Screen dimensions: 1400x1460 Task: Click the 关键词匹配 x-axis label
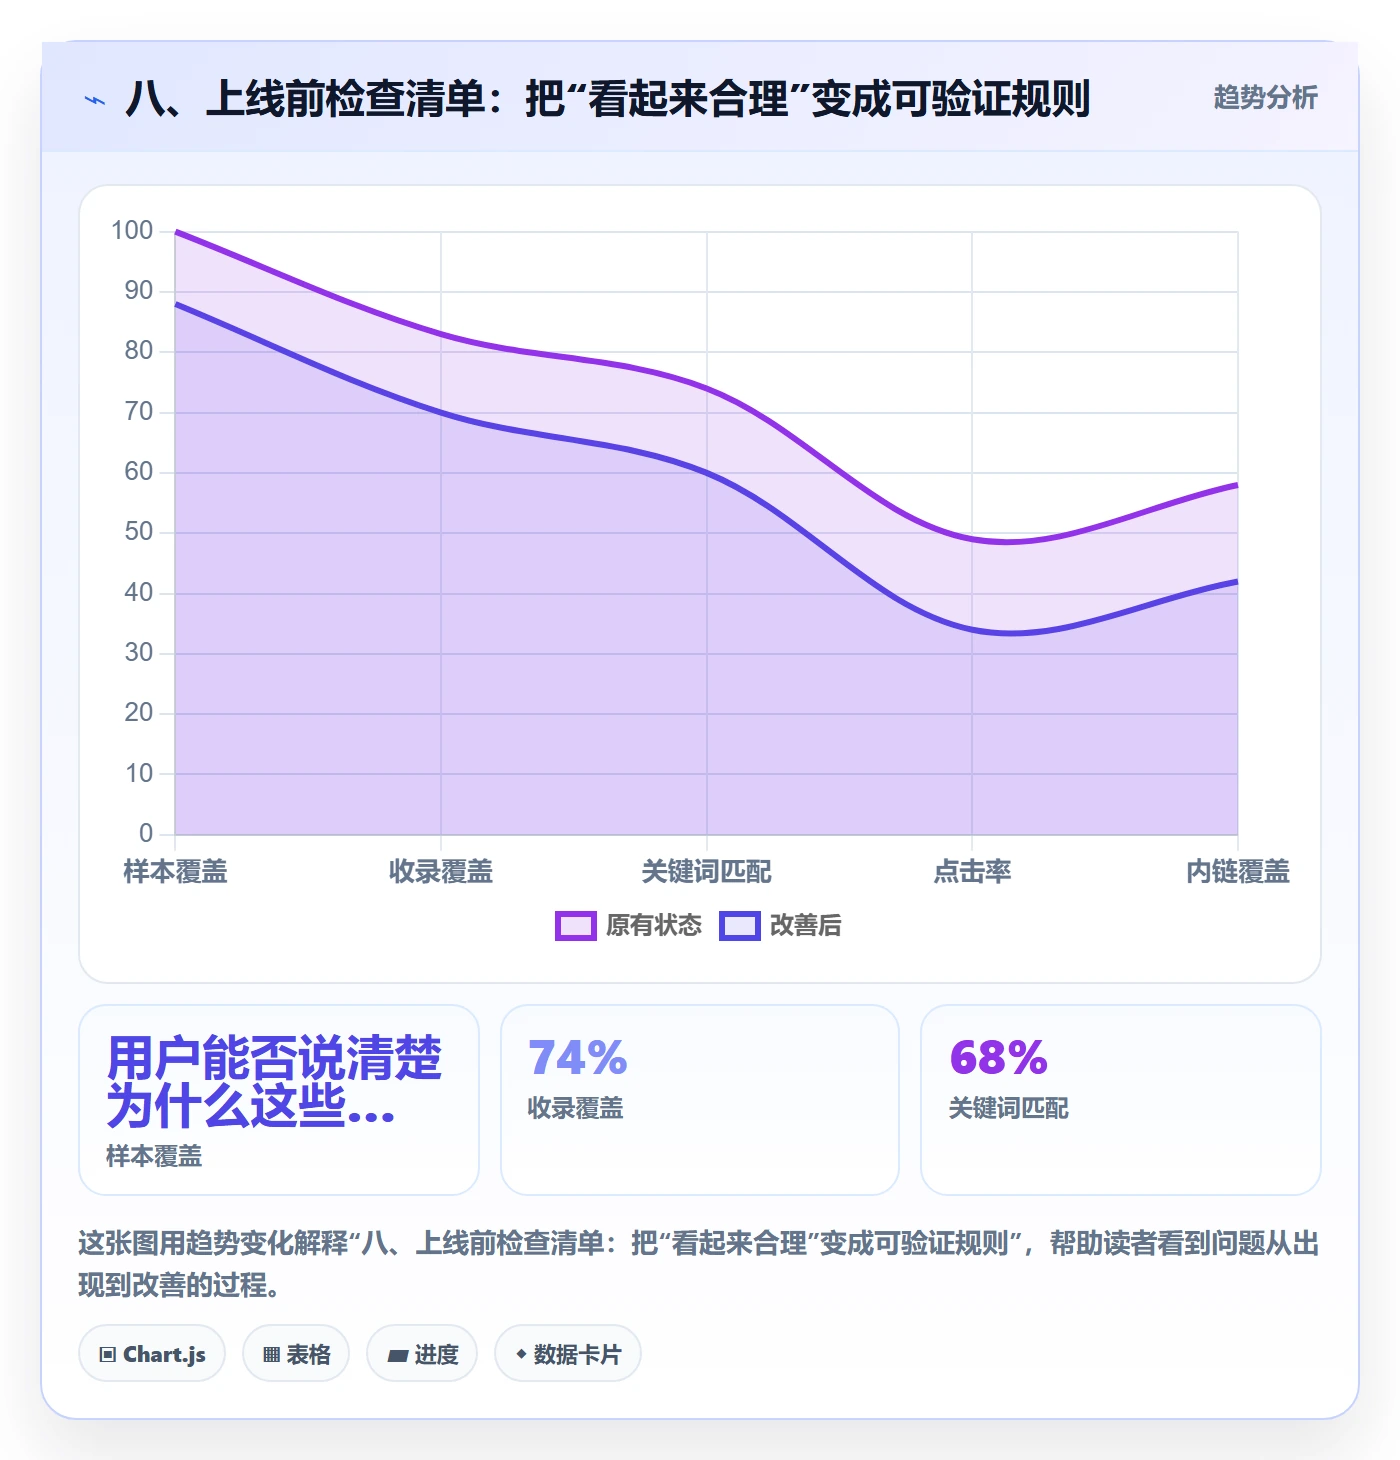707,872
